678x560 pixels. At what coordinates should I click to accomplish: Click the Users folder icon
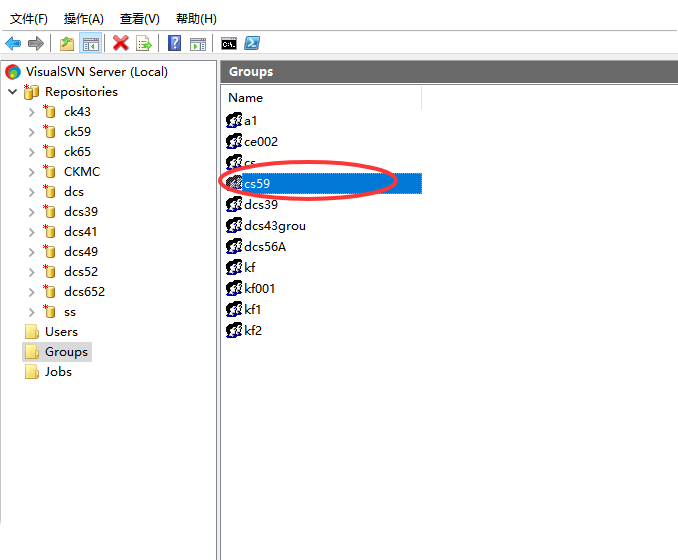coord(32,332)
